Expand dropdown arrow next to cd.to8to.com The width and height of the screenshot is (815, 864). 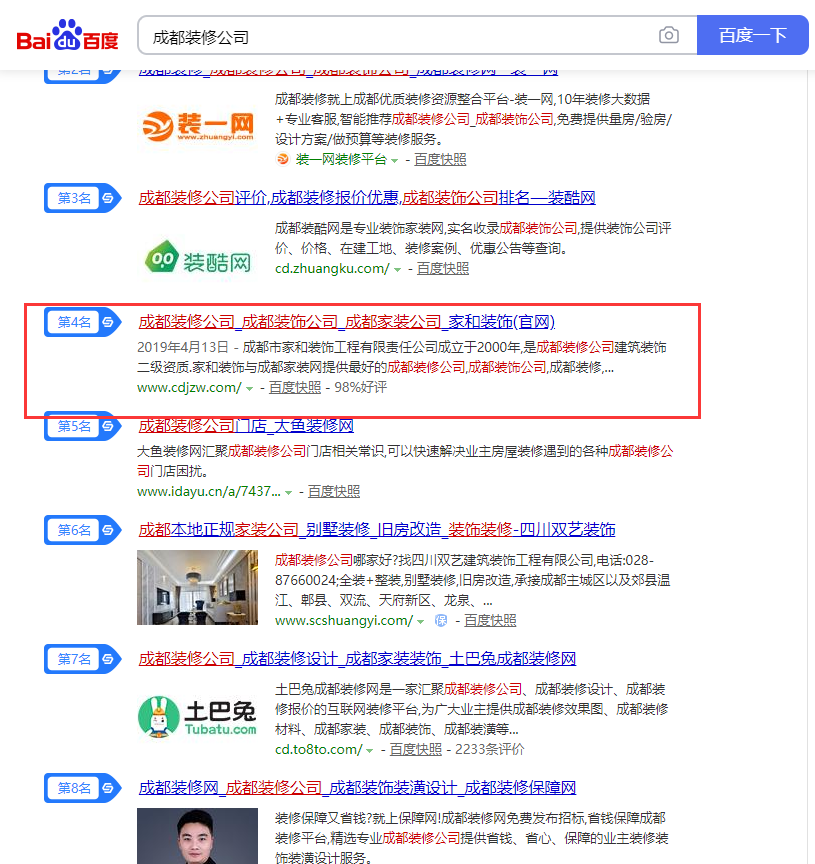(370, 750)
